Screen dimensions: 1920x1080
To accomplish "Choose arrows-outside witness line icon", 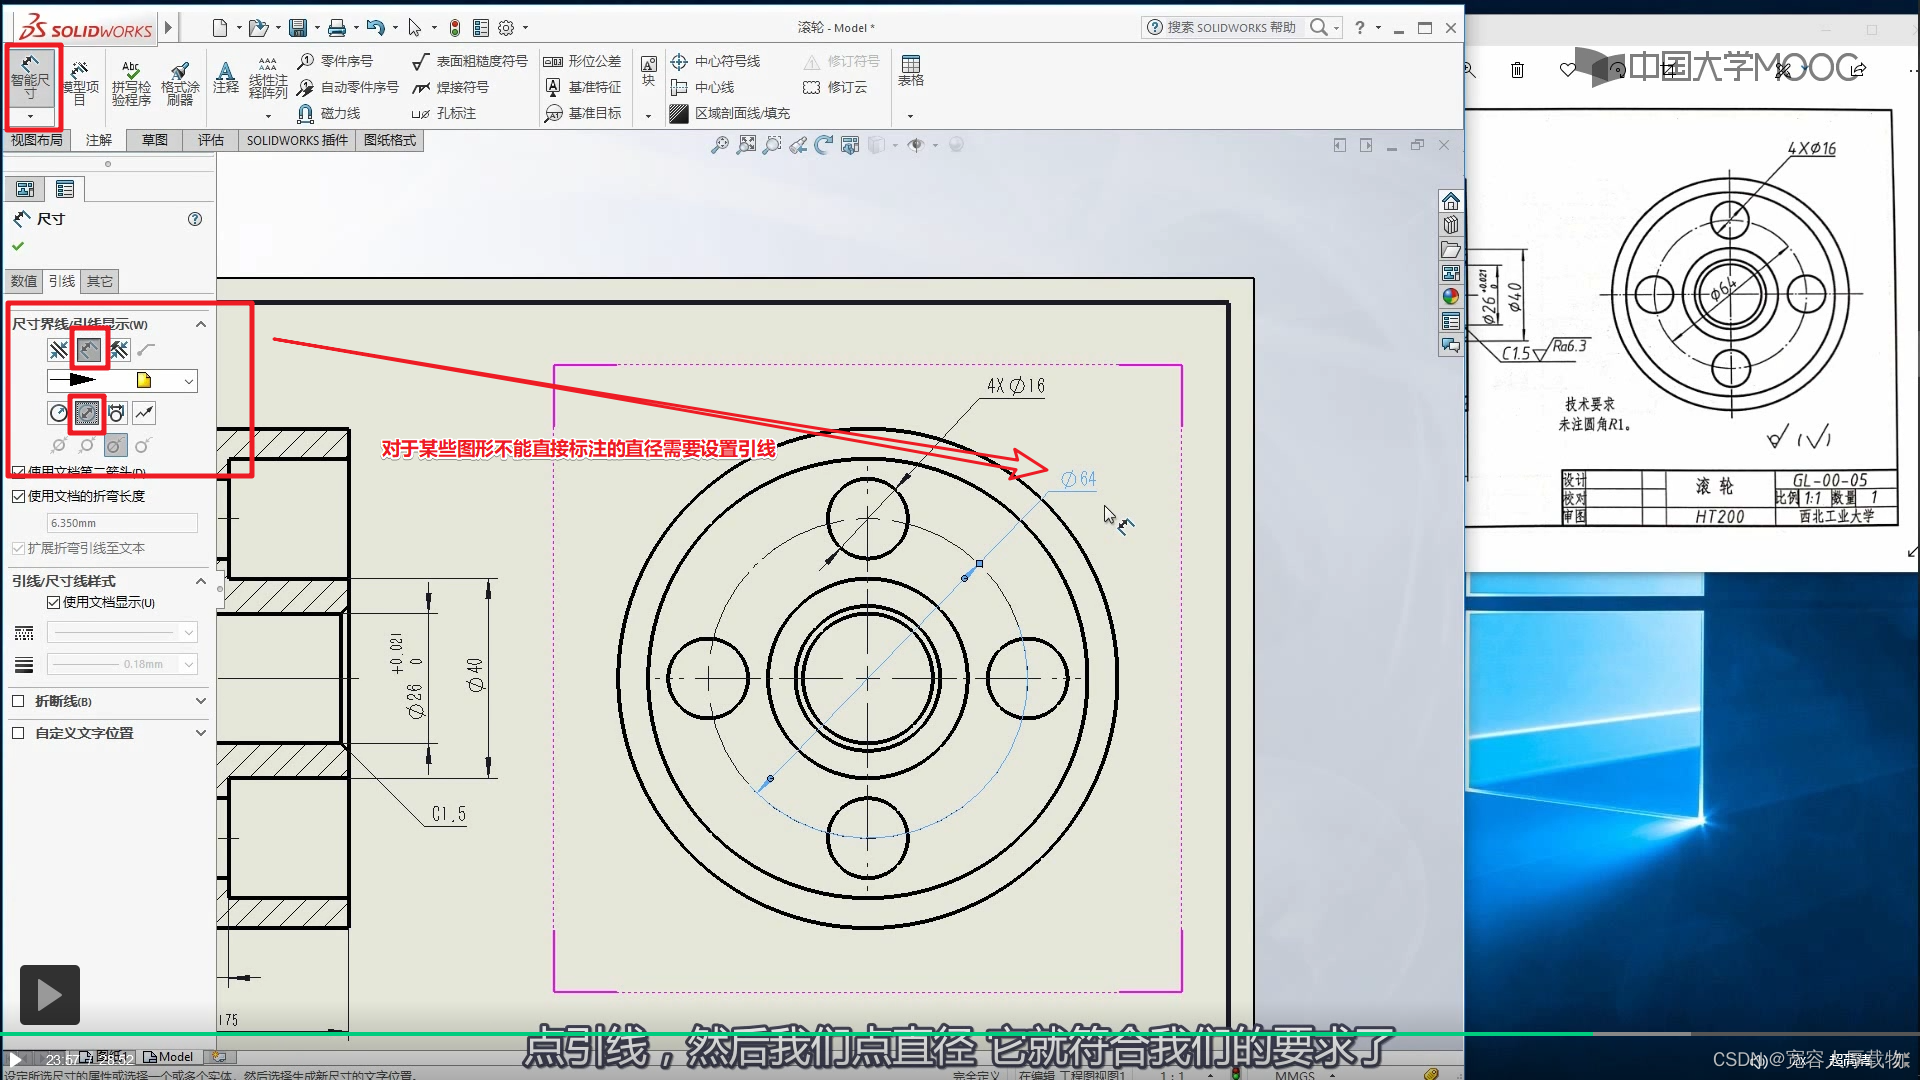I will click(59, 350).
